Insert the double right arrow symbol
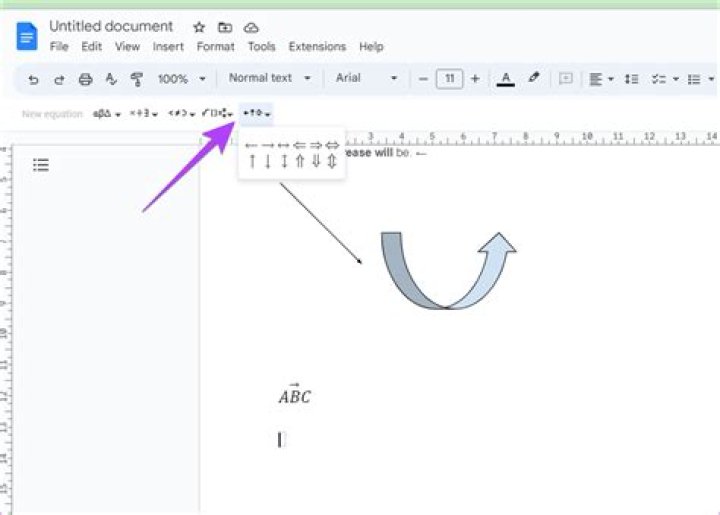The height and width of the screenshot is (515, 720). [x=315, y=146]
